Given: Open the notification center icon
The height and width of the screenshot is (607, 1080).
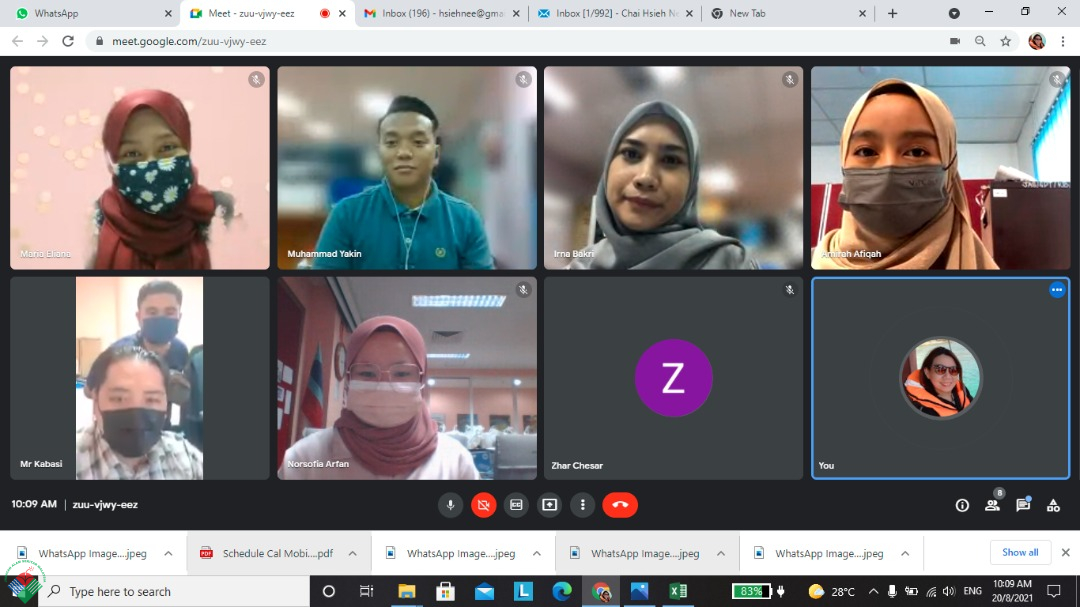Looking at the screenshot, I should click(x=1054, y=591).
